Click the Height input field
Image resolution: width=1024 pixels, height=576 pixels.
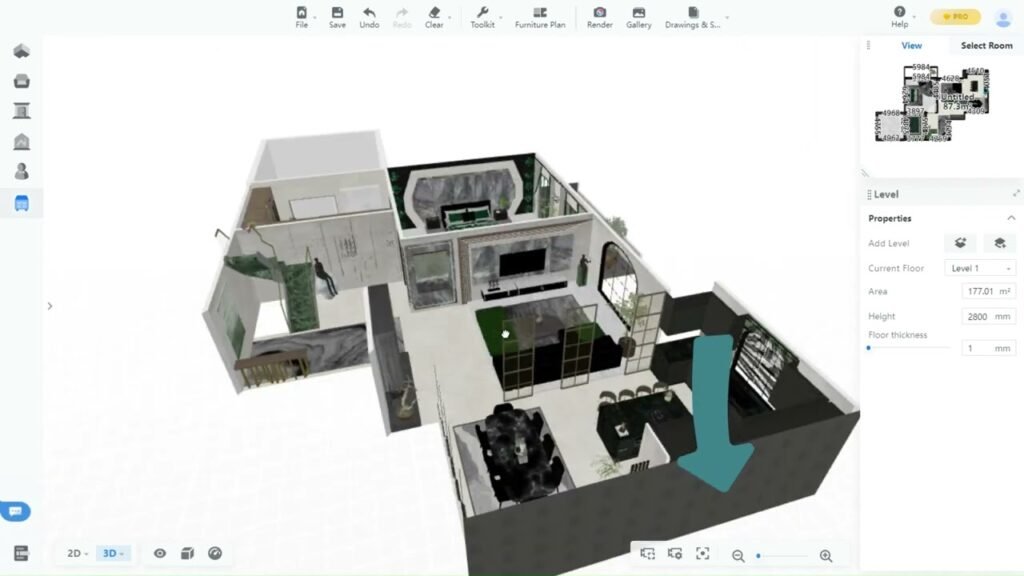[988, 315]
